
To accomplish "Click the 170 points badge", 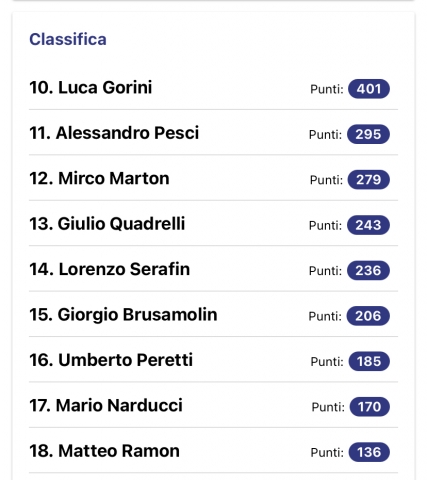I will tap(369, 407).
